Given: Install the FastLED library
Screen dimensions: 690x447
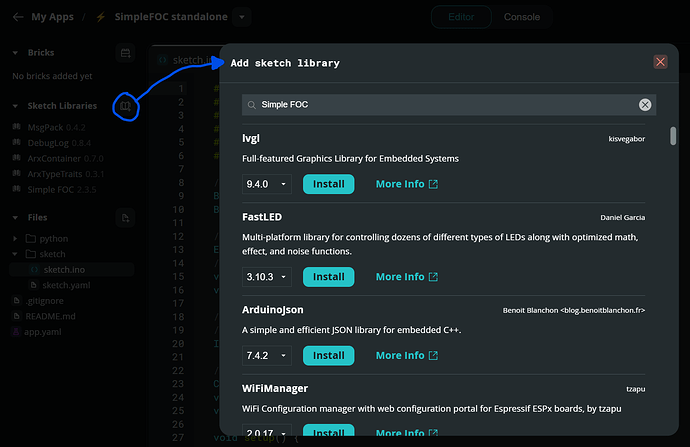Looking at the screenshot, I should point(328,277).
